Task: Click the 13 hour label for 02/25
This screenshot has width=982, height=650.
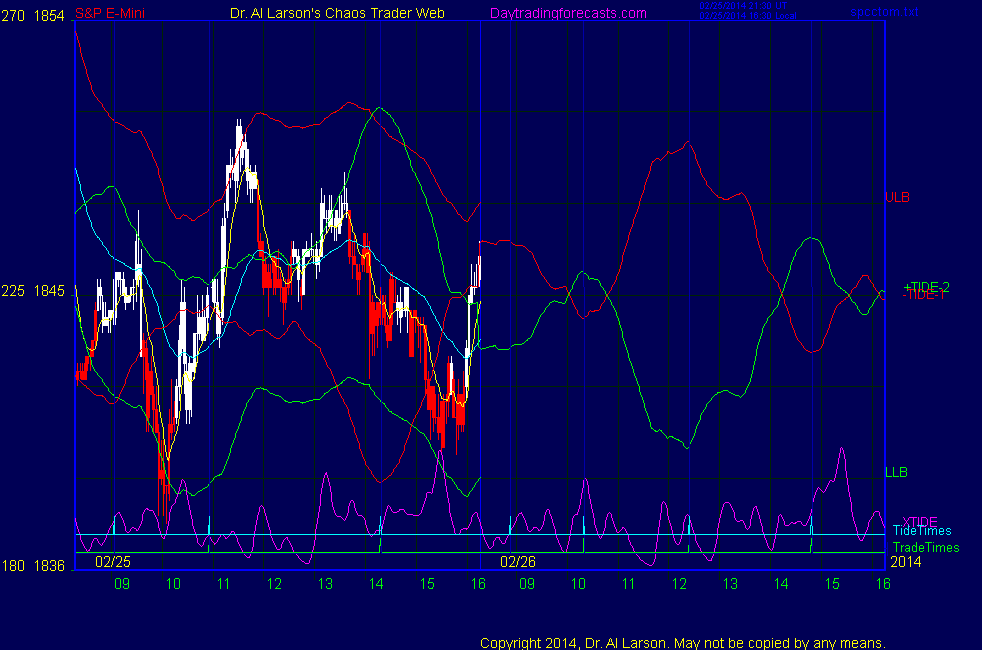Action: tap(325, 584)
